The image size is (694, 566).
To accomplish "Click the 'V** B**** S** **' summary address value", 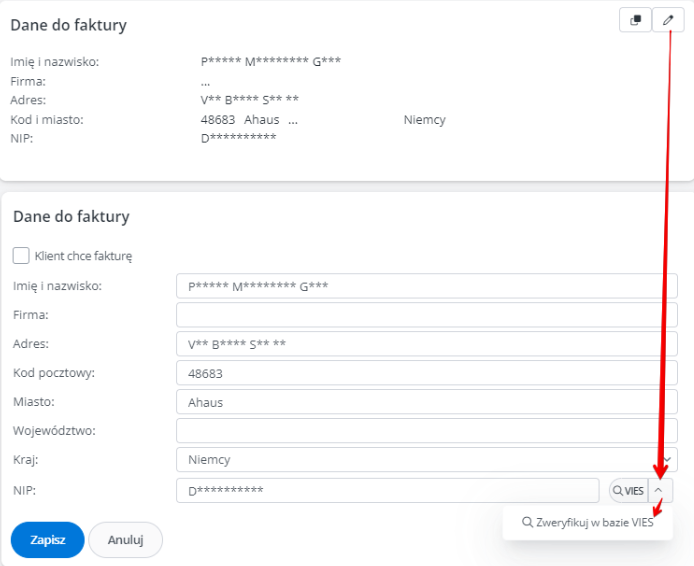I will (250, 100).
